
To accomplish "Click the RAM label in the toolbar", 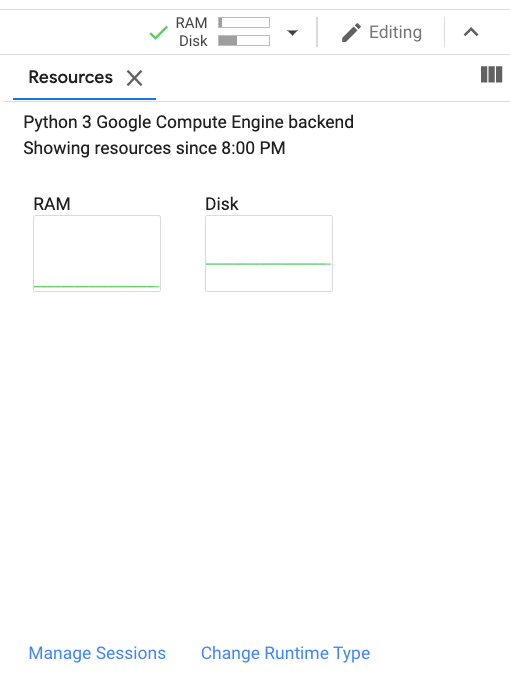I will click(191, 23).
